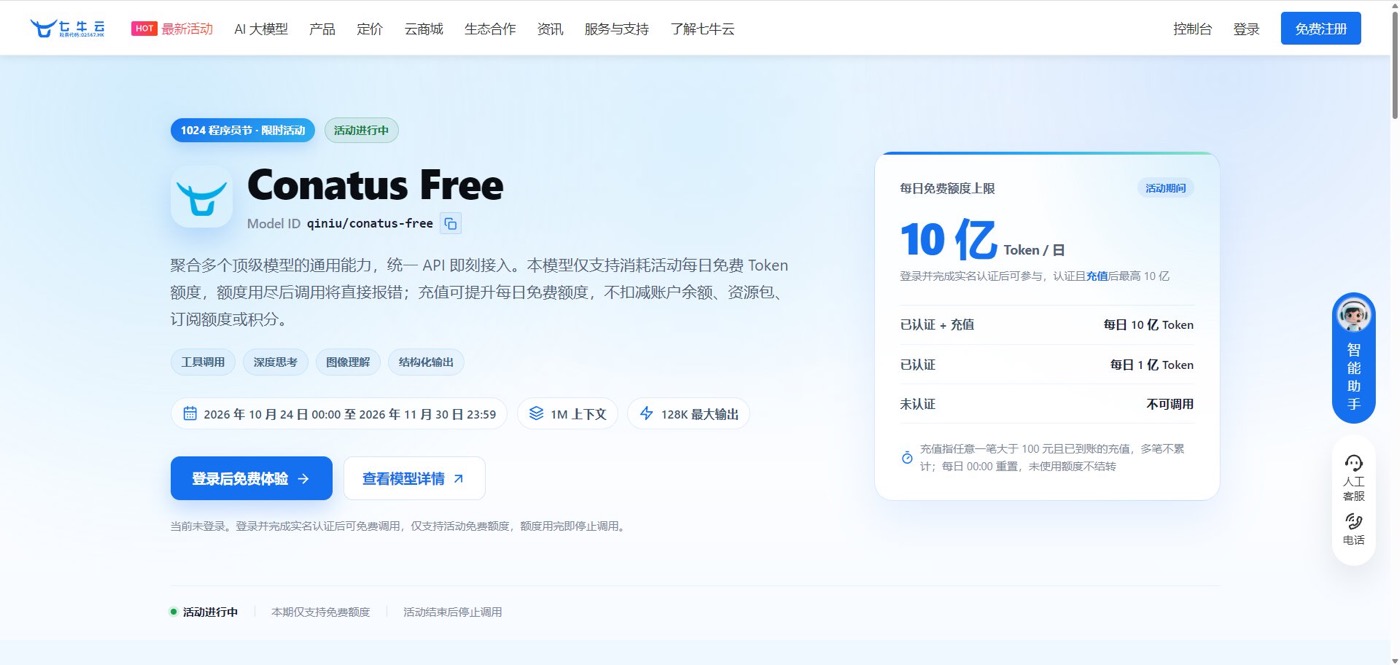Open the 最新活动 menu item
Screen dimensions: 1400x665
point(187,29)
